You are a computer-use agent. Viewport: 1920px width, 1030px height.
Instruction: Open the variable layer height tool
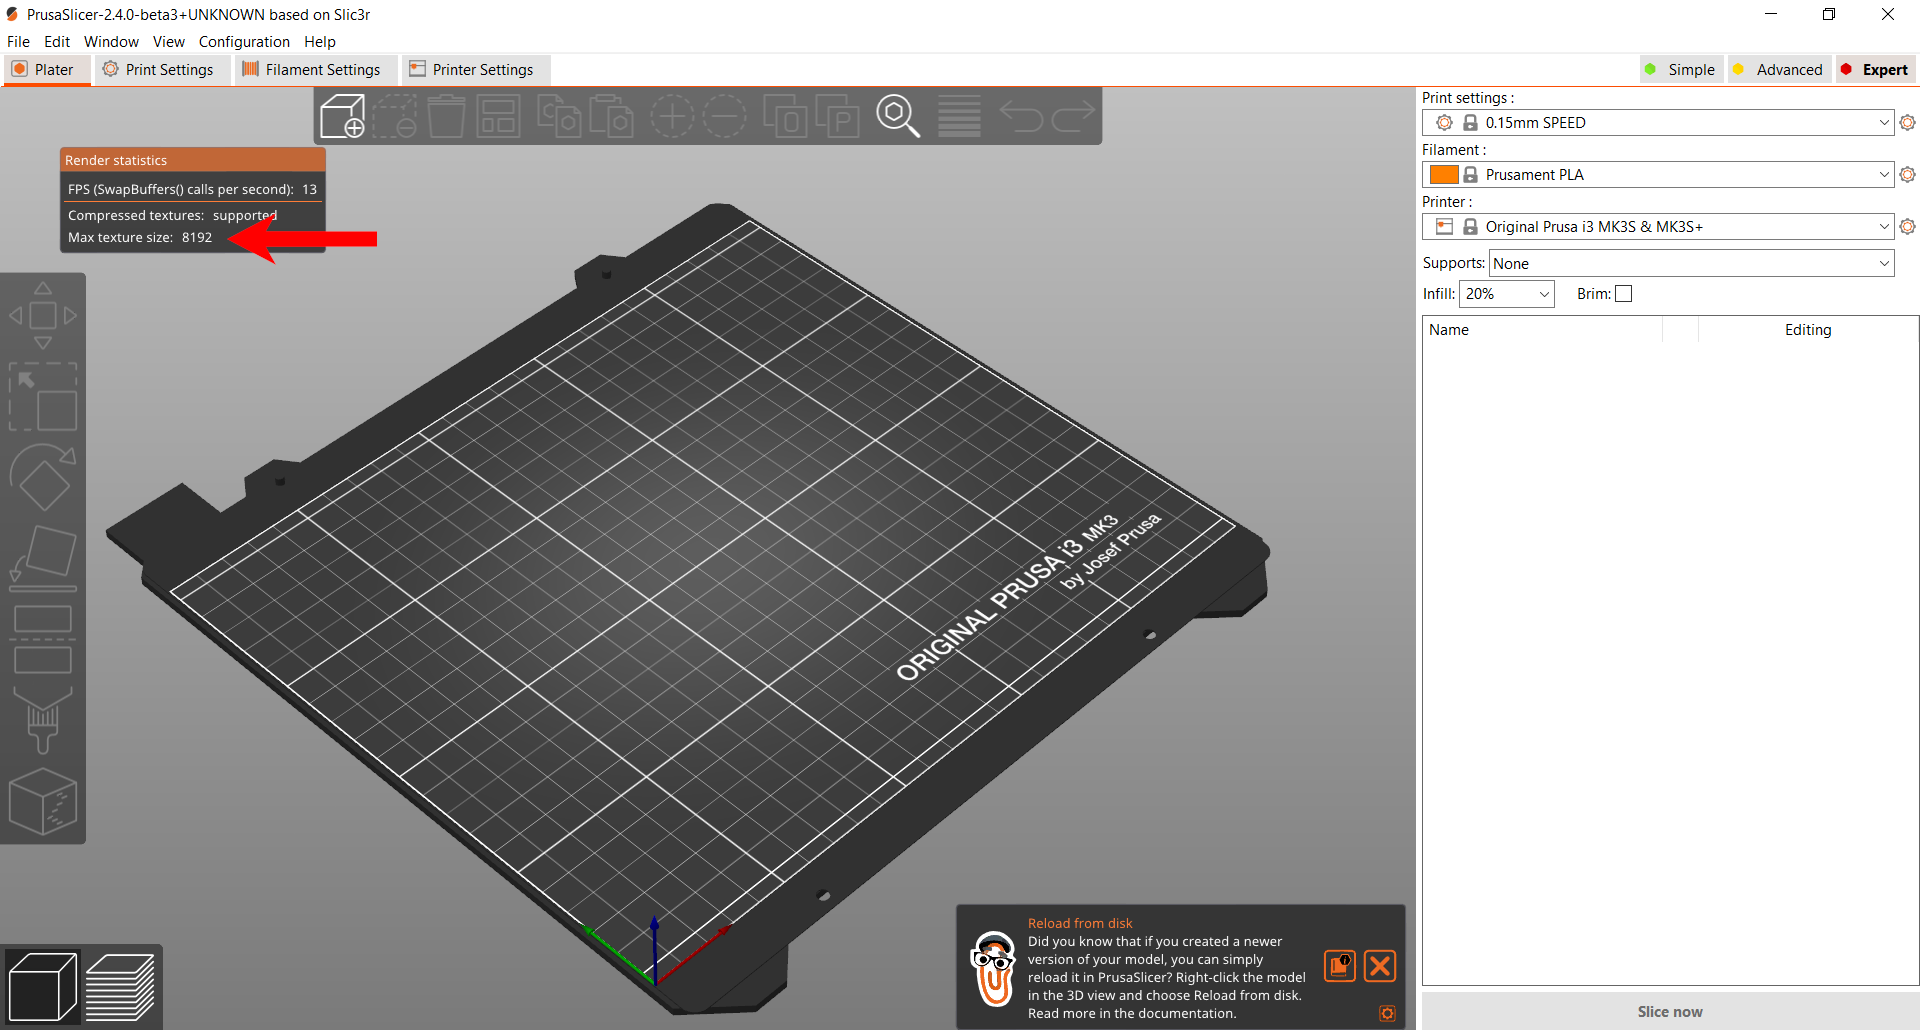958,115
